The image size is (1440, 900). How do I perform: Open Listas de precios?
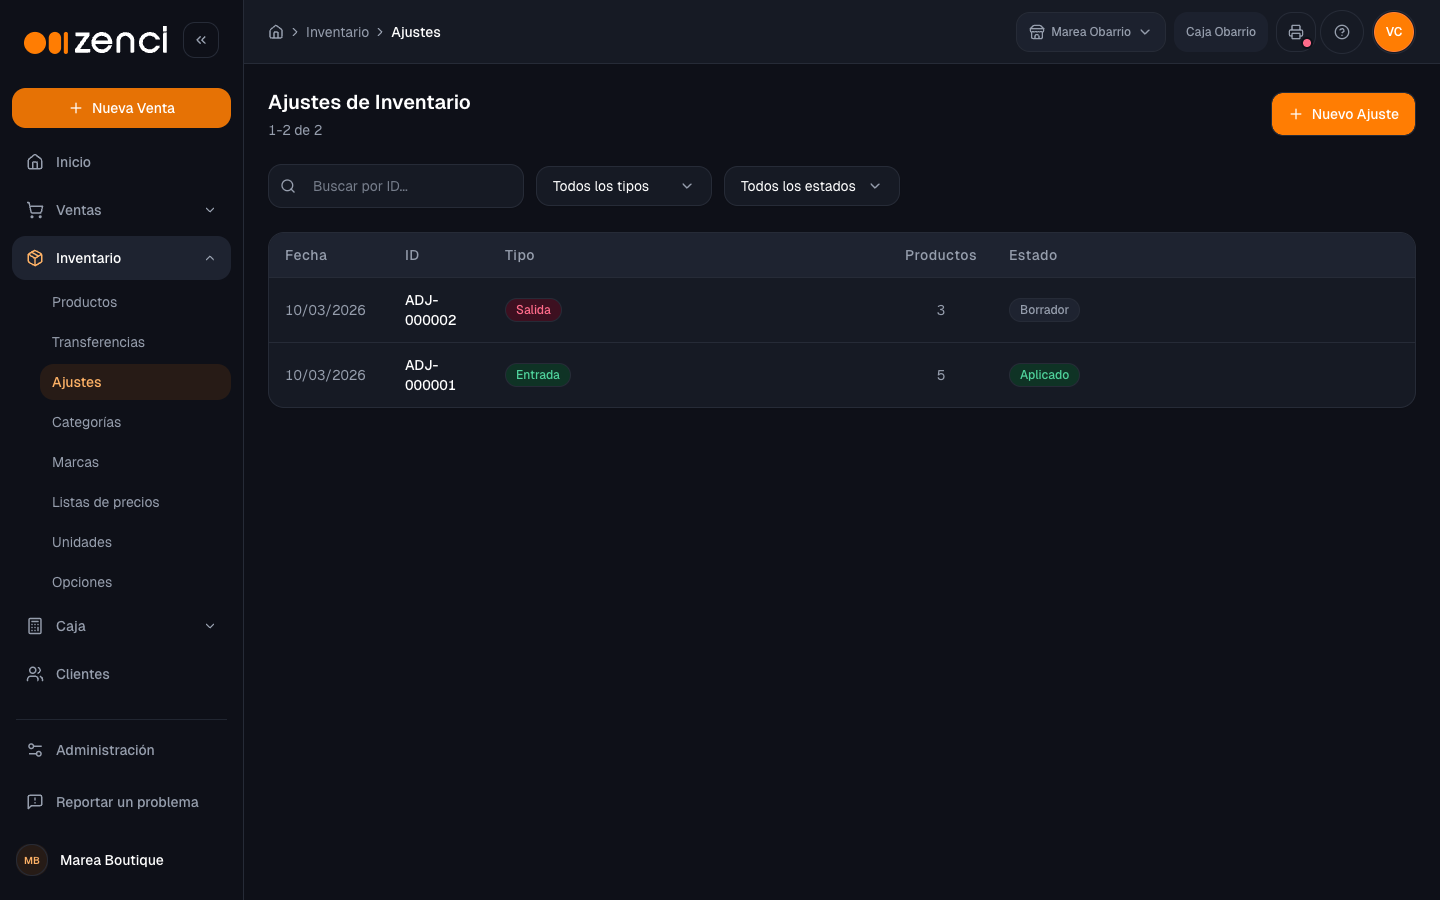pos(135,502)
